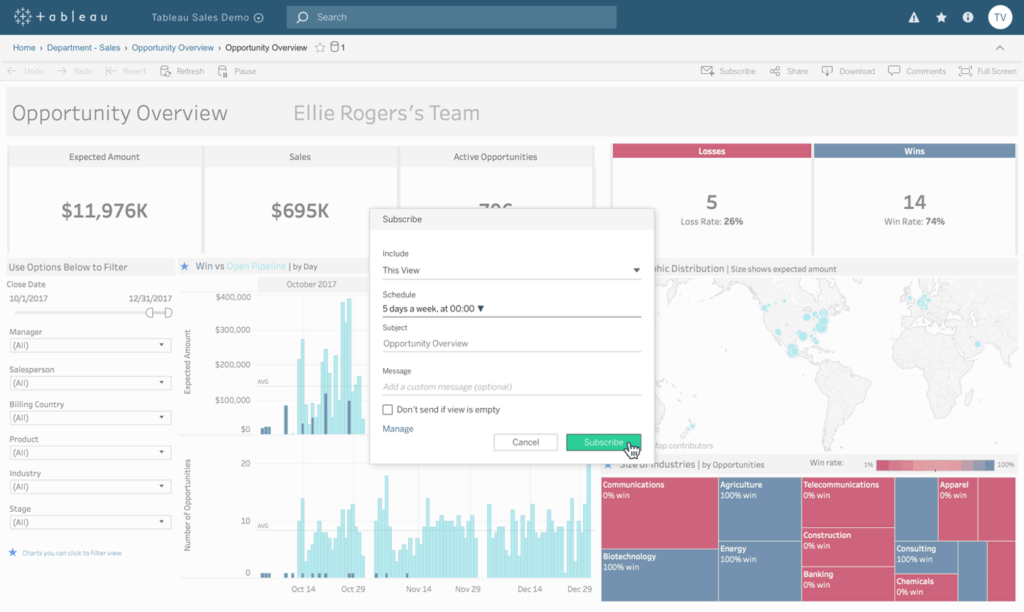This screenshot has height=612, width=1024.
Task: Open the Download toolbar option
Action: (848, 71)
